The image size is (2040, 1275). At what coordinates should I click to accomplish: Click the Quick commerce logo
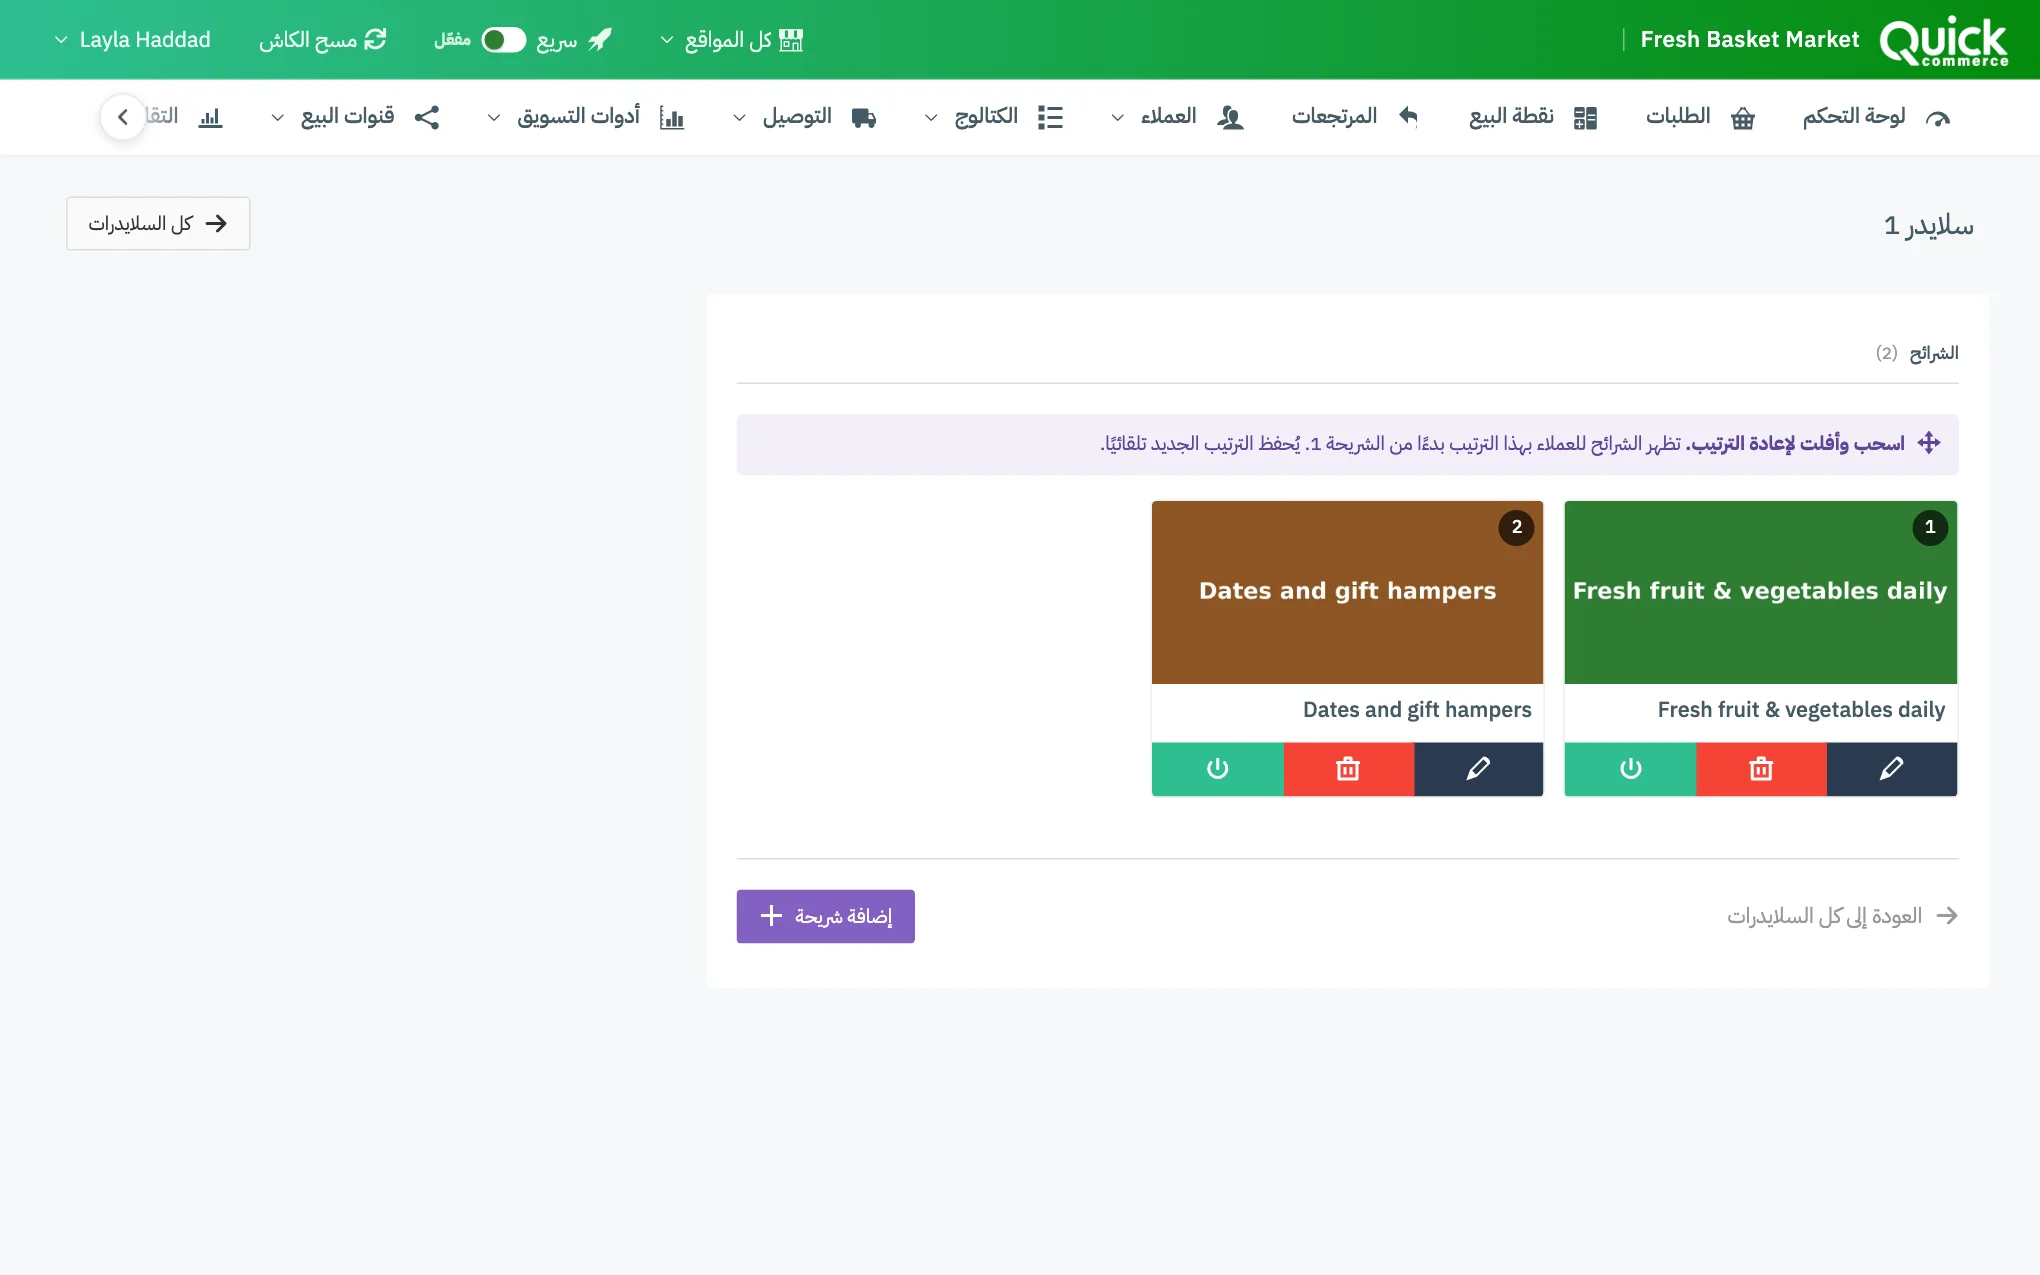[x=1944, y=41]
